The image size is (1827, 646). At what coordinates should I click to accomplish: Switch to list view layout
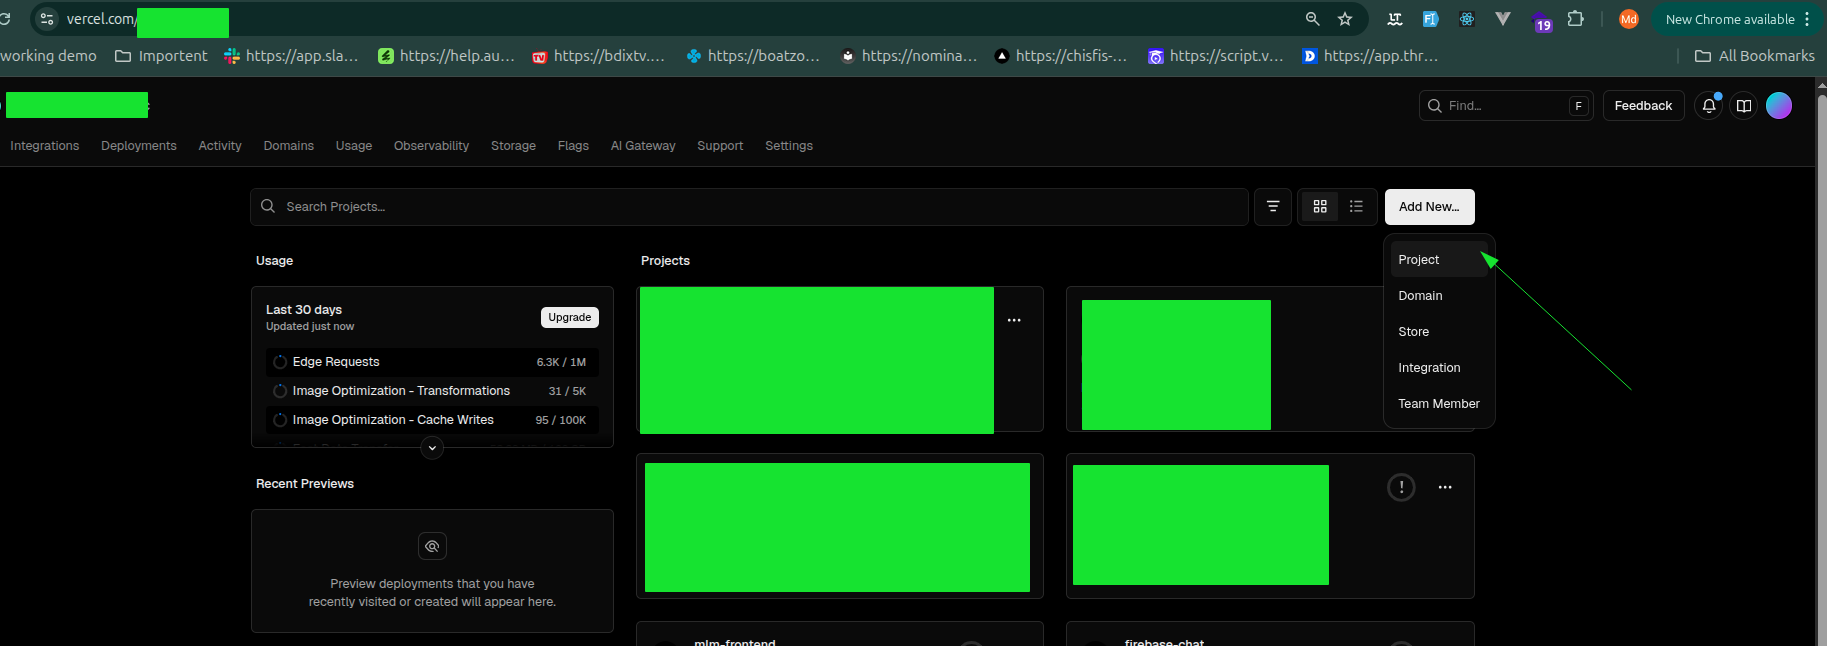[1356, 207]
